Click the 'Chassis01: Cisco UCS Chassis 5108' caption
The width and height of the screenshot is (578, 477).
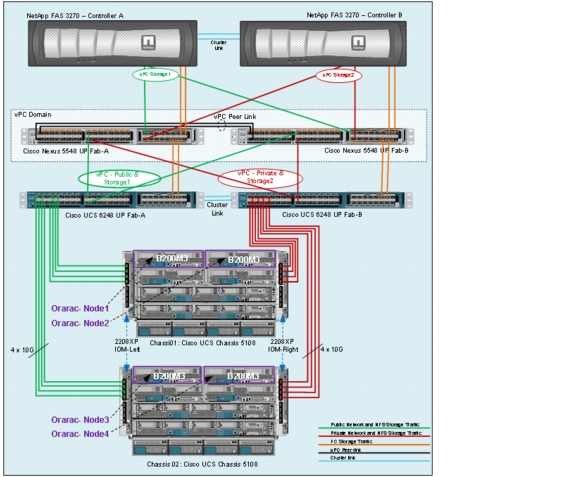202,343
